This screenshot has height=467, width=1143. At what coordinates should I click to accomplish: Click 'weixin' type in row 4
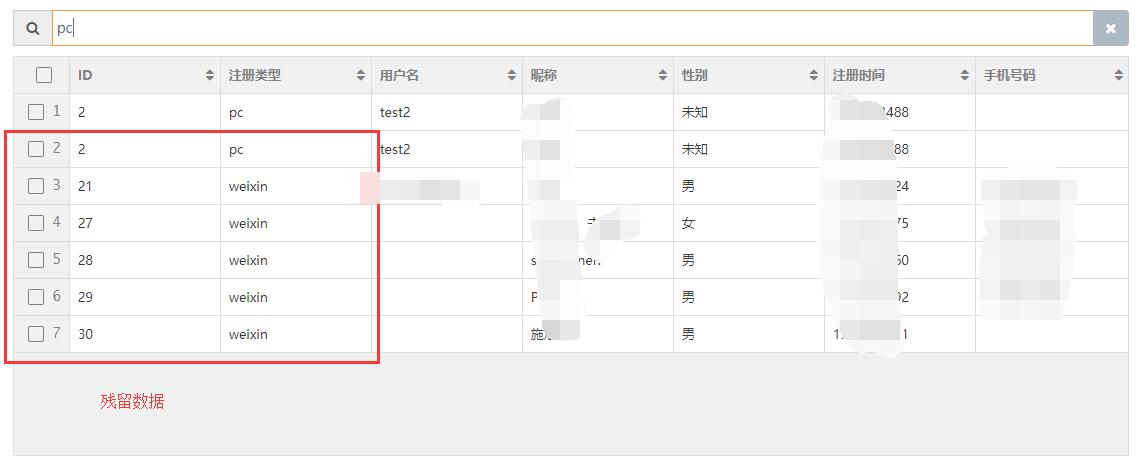[x=249, y=224]
